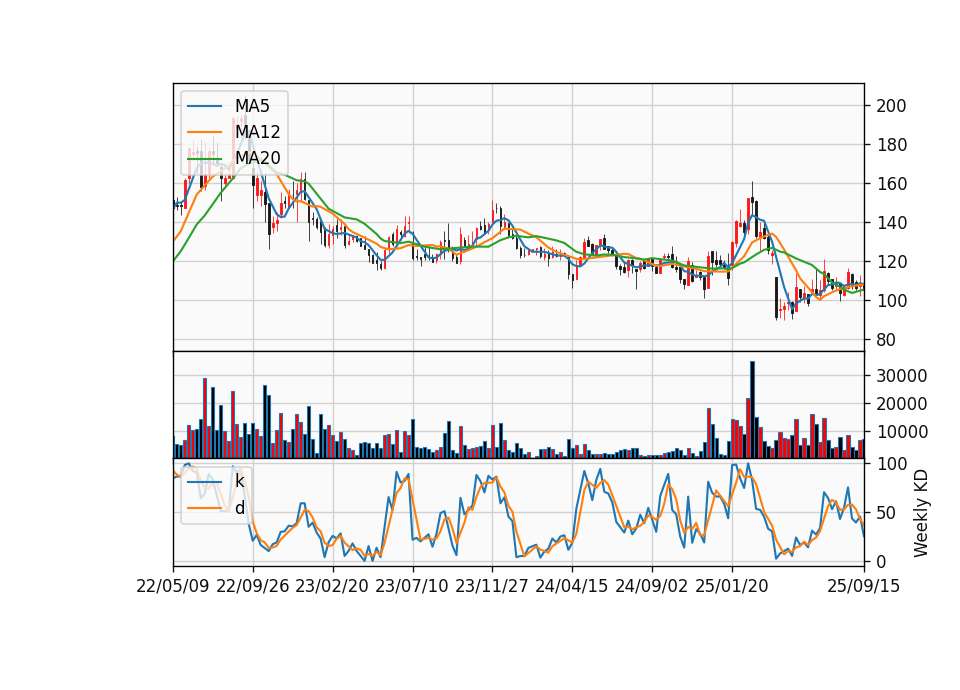Click KD axis value 0
This screenshot has height=690, width=960.
point(881,561)
